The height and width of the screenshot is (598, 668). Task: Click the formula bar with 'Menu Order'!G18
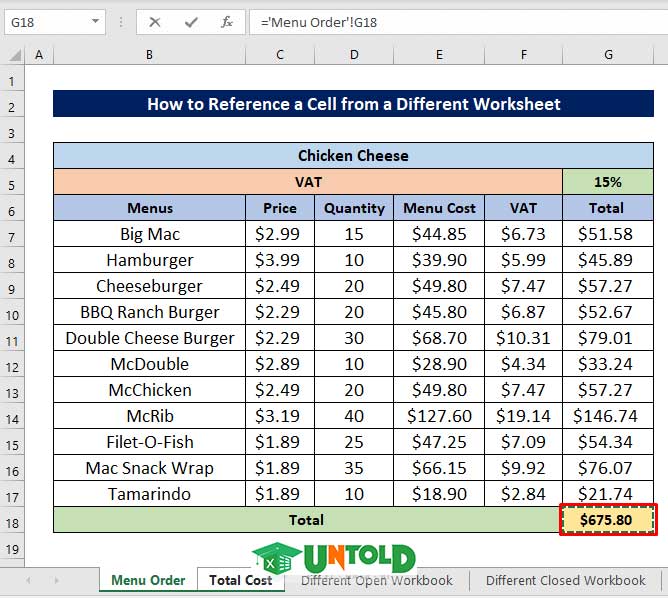tap(458, 22)
